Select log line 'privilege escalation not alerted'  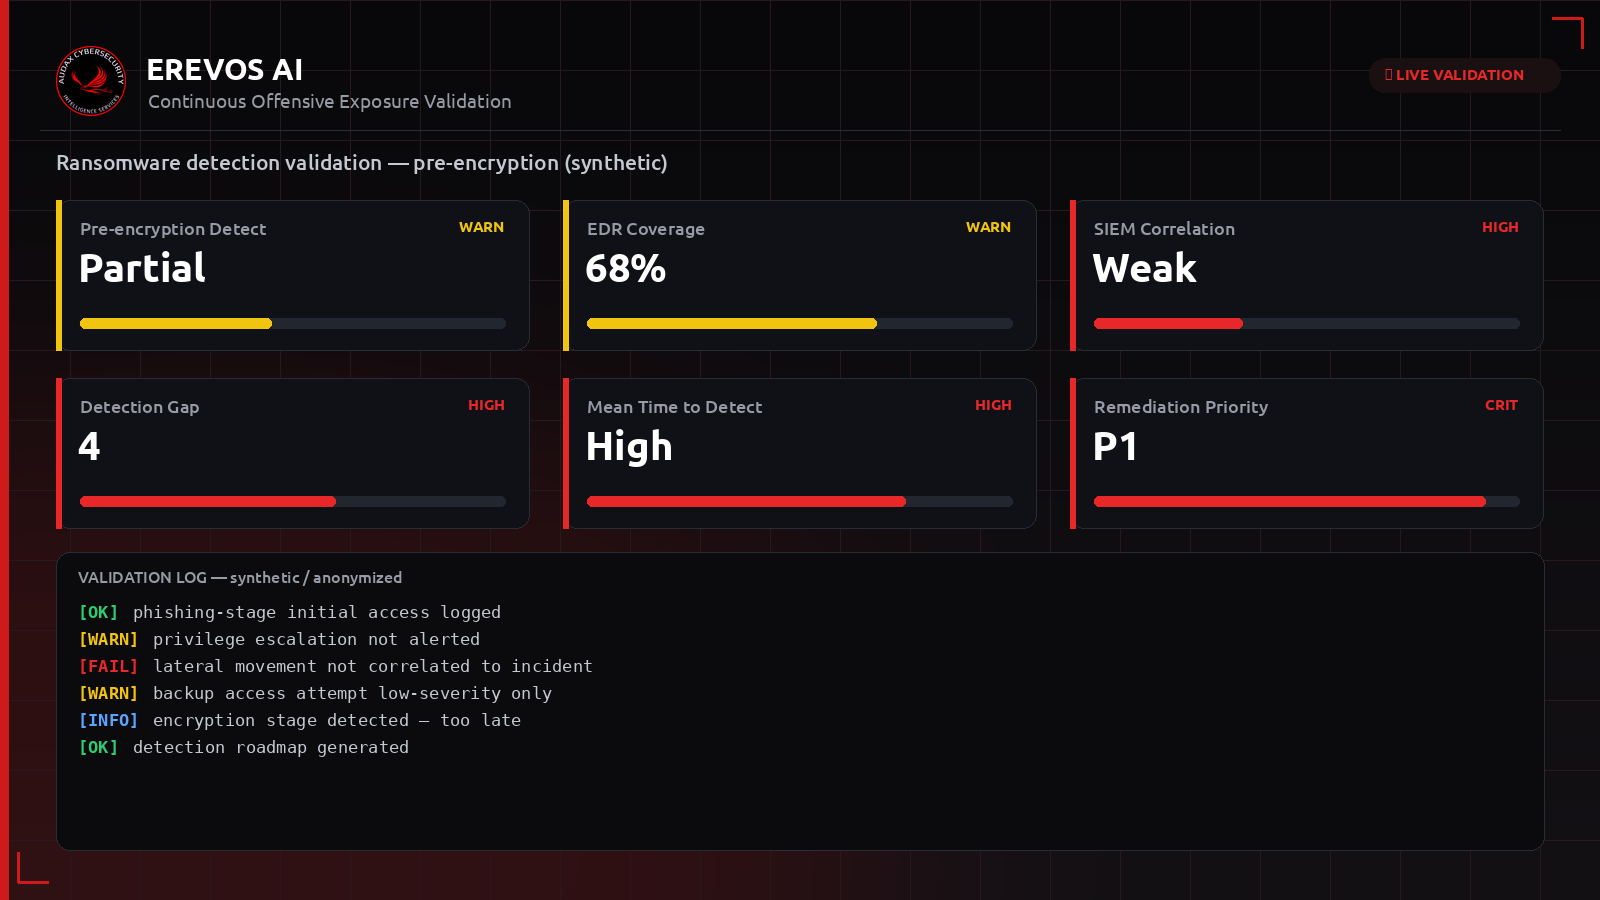click(316, 639)
